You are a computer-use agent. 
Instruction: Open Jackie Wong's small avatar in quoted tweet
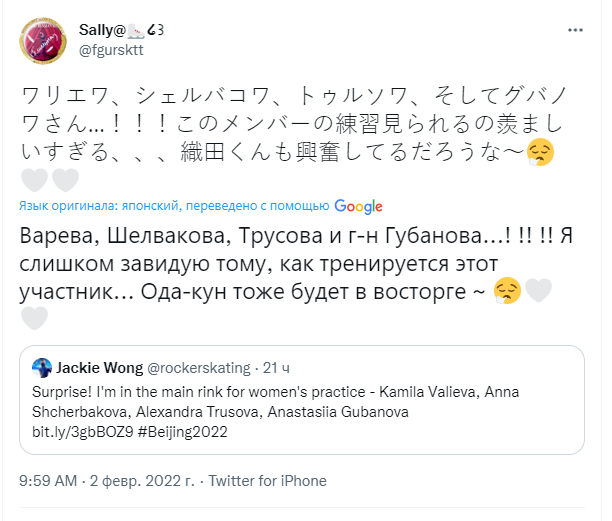click(x=41, y=366)
